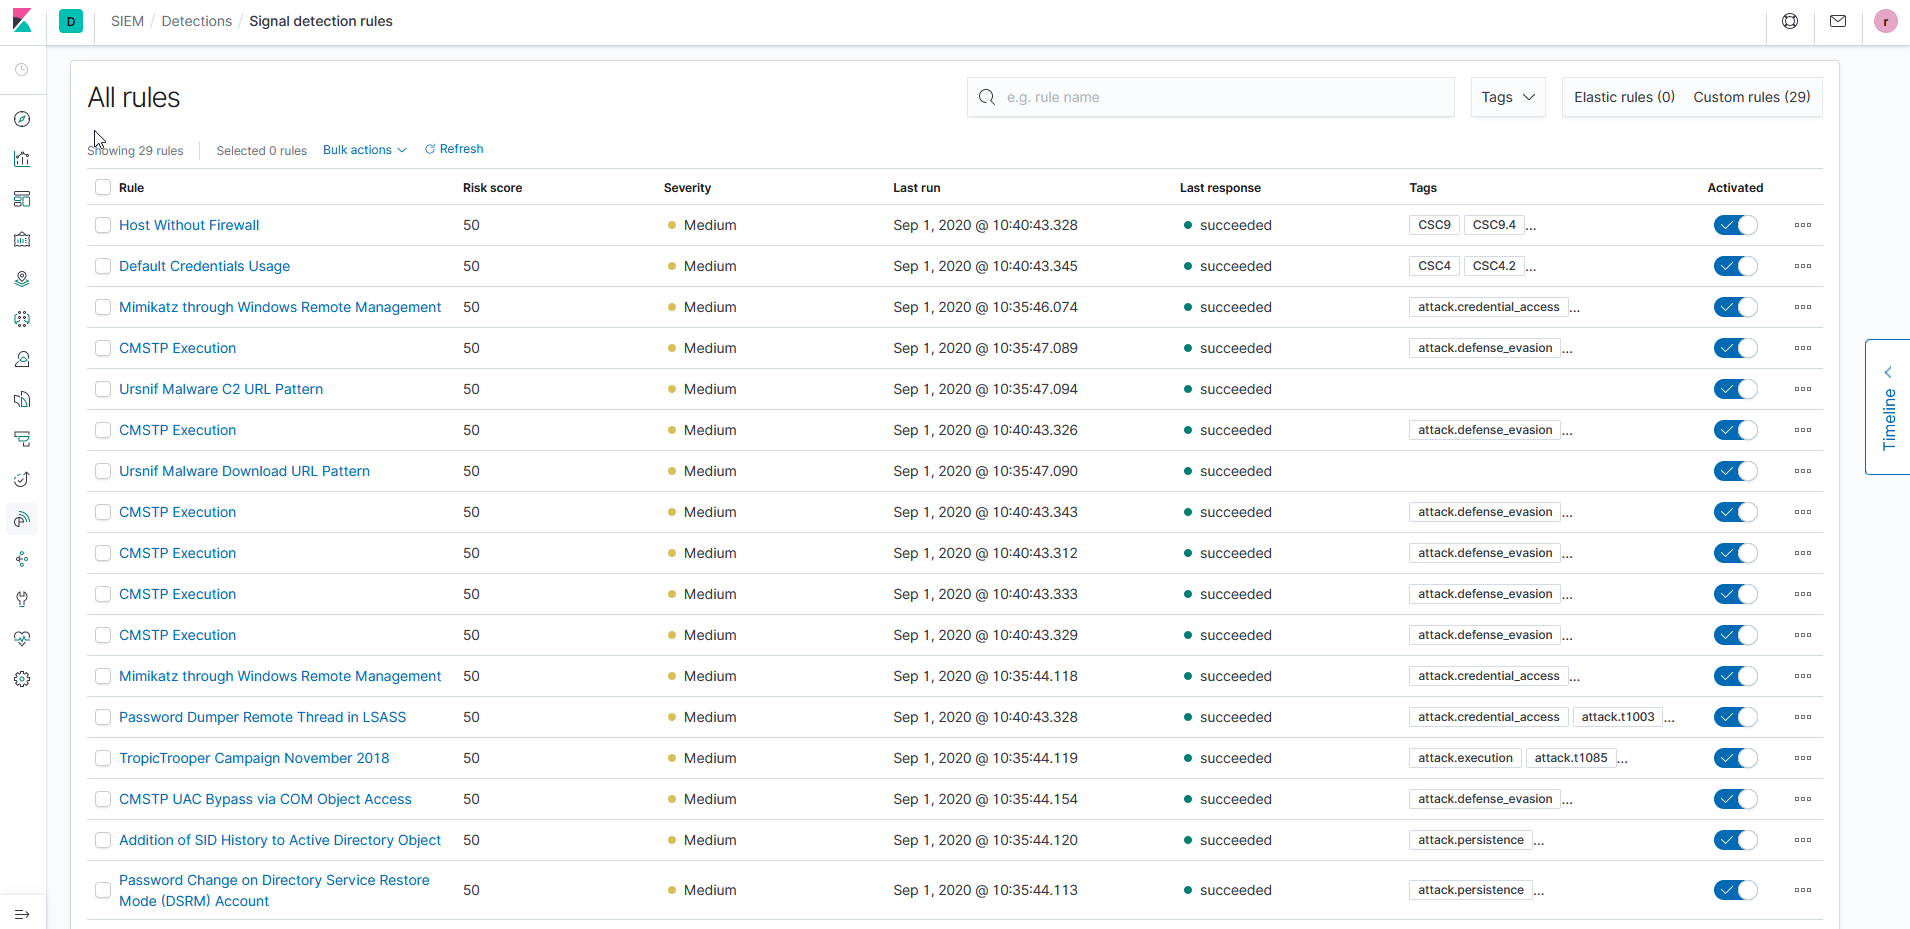Open the newsfeed mail icon
The width and height of the screenshot is (1910, 929).
[x=1837, y=21]
